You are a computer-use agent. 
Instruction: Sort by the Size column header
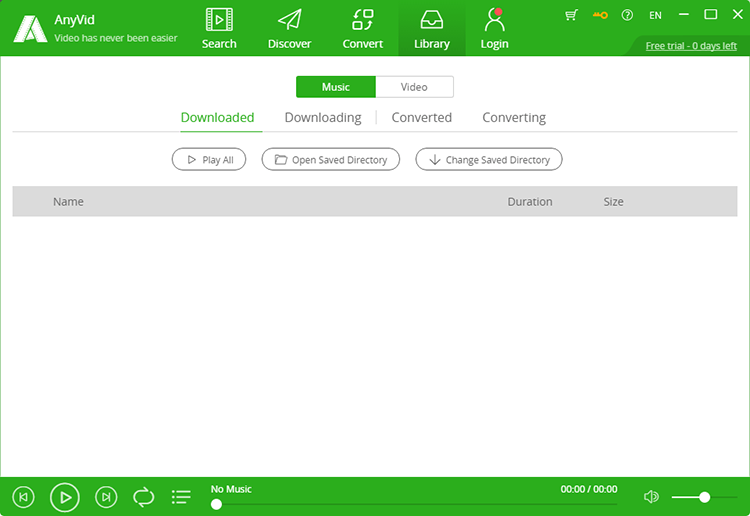pyautogui.click(x=613, y=202)
